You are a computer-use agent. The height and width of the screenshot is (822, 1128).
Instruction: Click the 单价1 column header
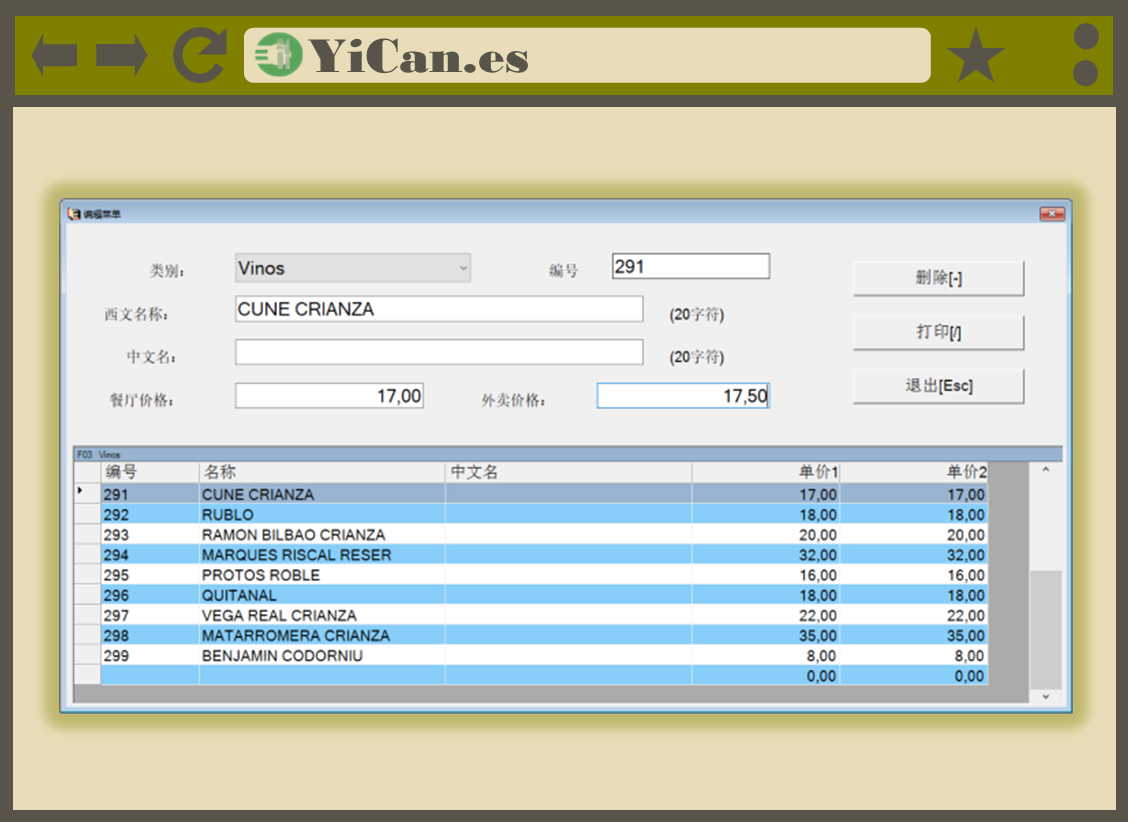click(766, 472)
